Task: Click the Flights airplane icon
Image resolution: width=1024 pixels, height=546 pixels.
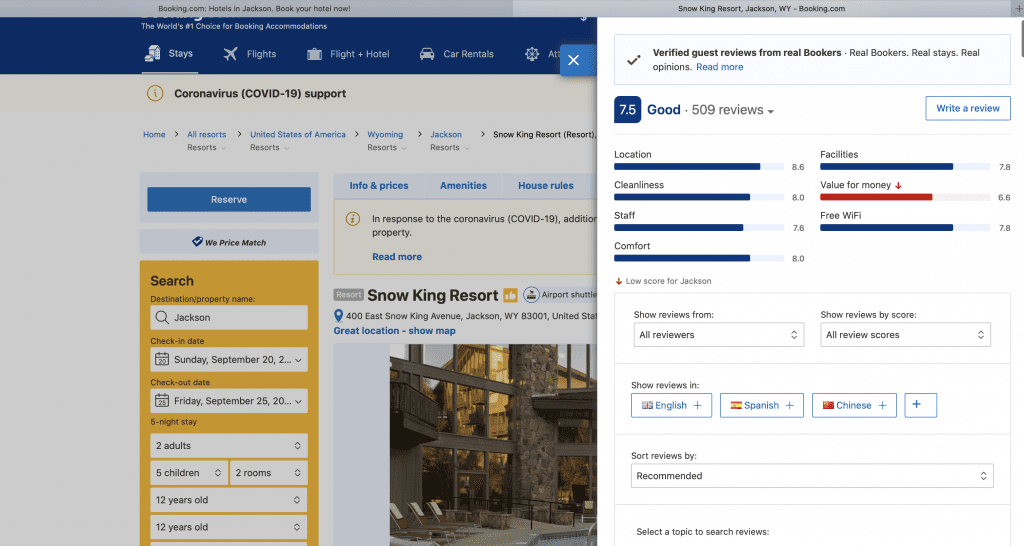Action: 230,54
